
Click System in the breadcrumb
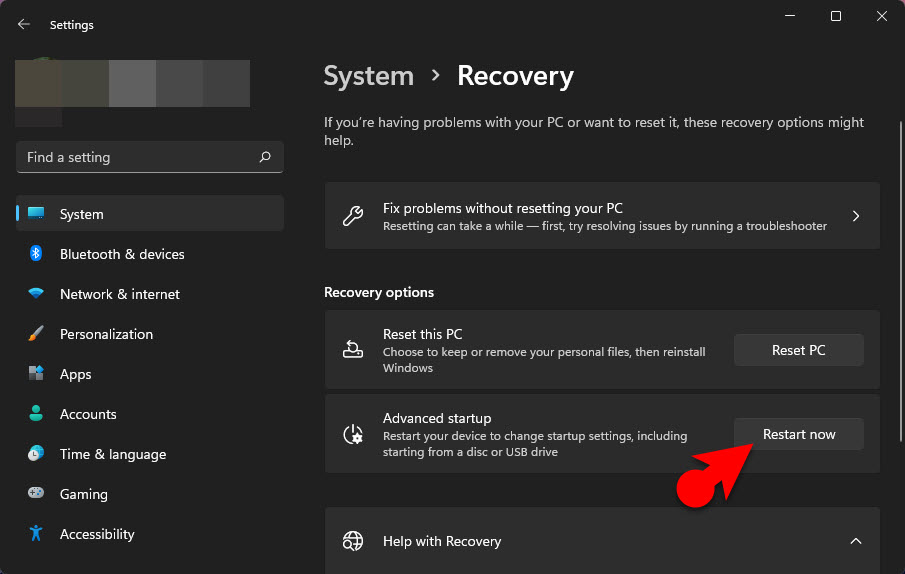coord(368,76)
